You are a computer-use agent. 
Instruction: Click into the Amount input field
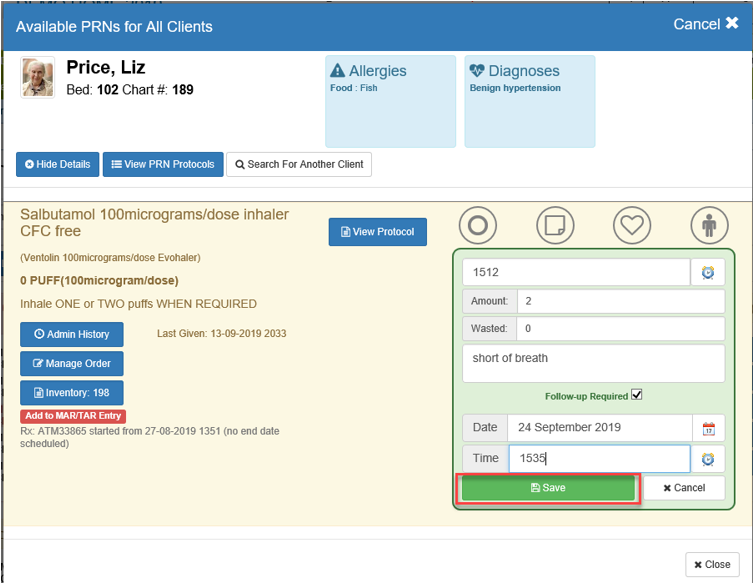coord(620,301)
